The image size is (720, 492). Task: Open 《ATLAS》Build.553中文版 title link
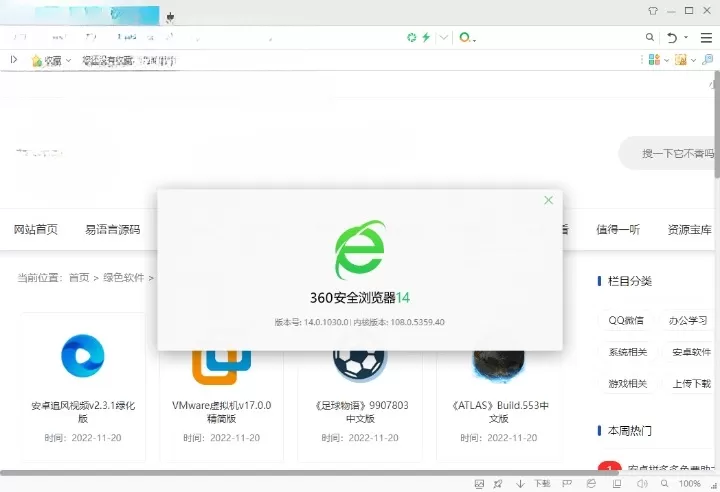tap(499, 412)
